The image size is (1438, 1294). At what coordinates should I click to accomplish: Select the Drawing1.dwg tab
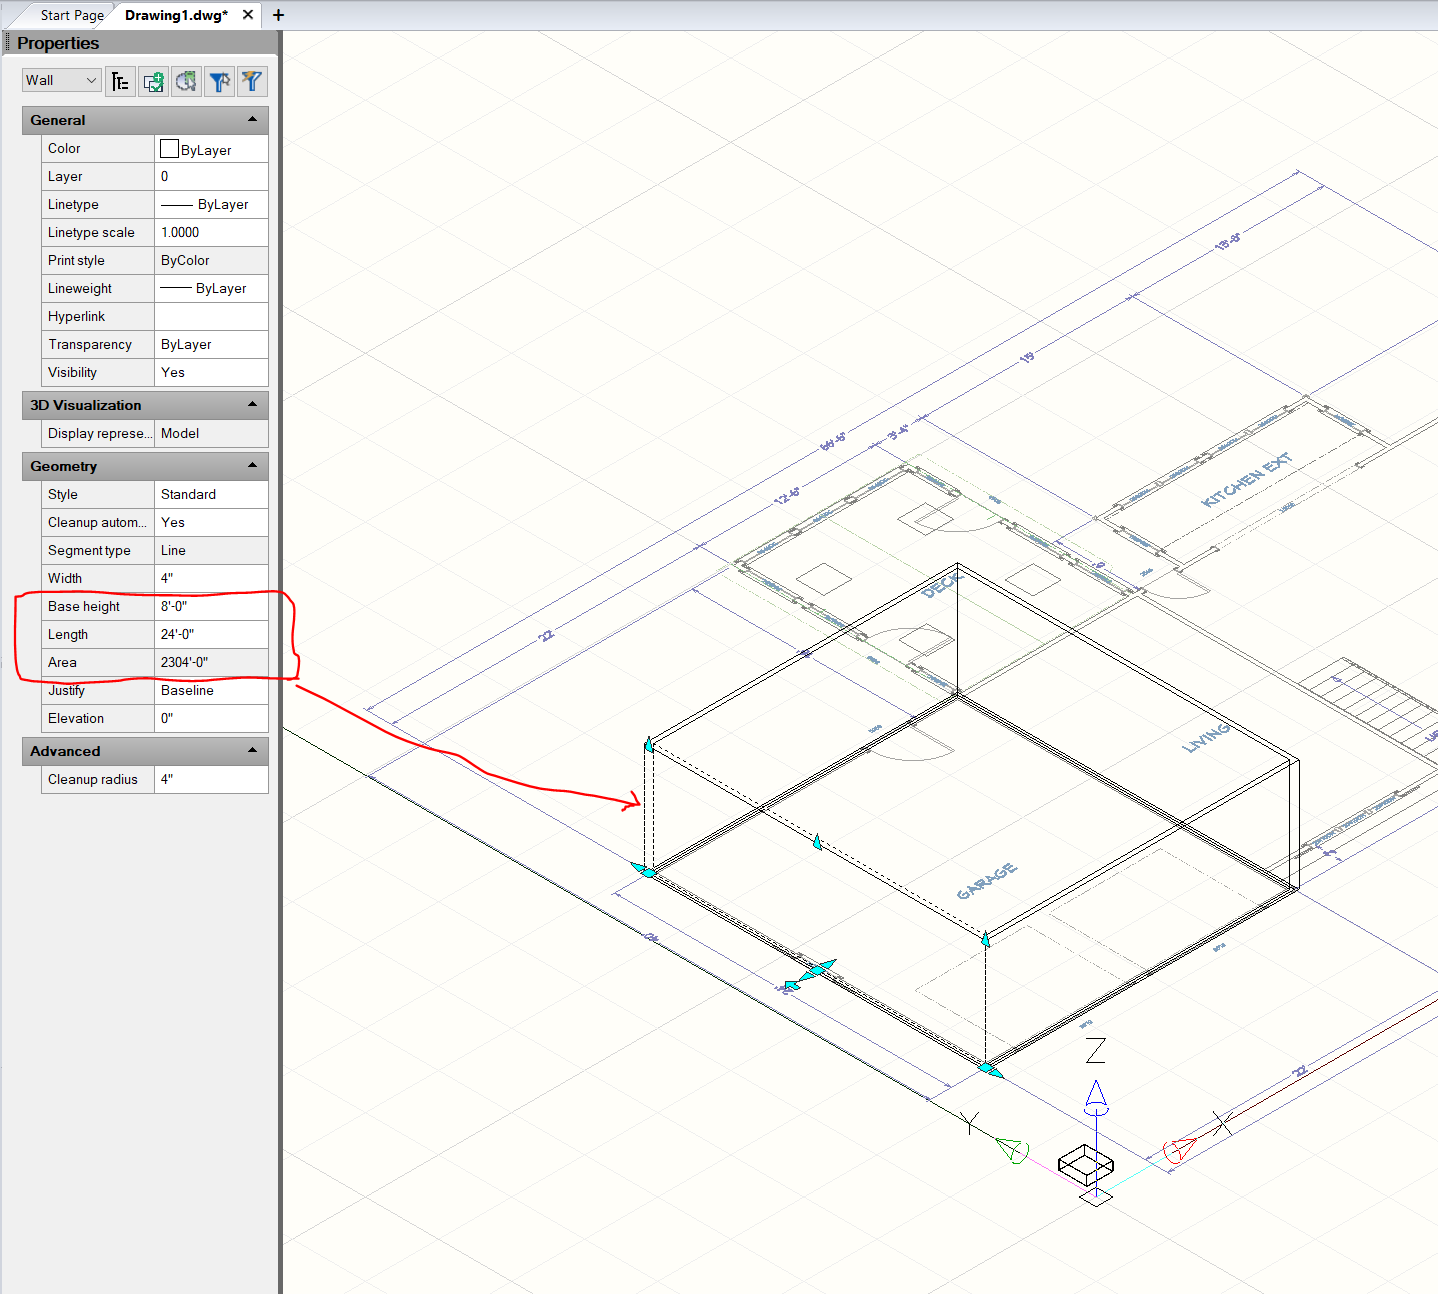point(176,15)
